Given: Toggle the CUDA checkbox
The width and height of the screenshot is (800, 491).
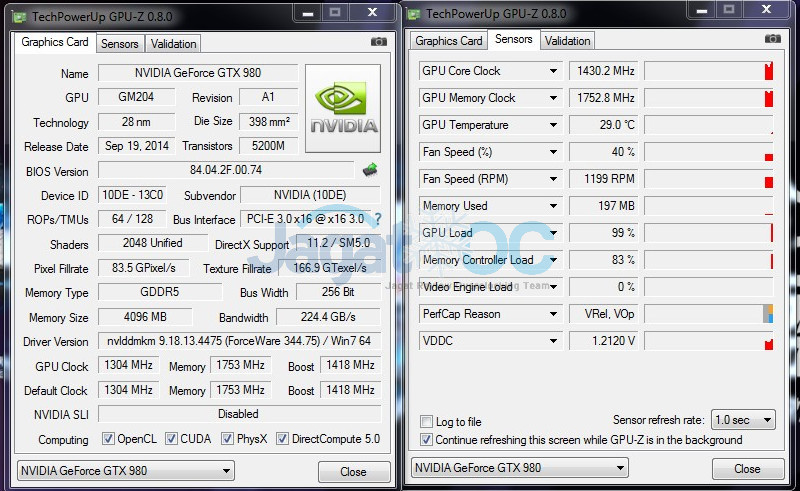Looking at the screenshot, I should (171, 438).
